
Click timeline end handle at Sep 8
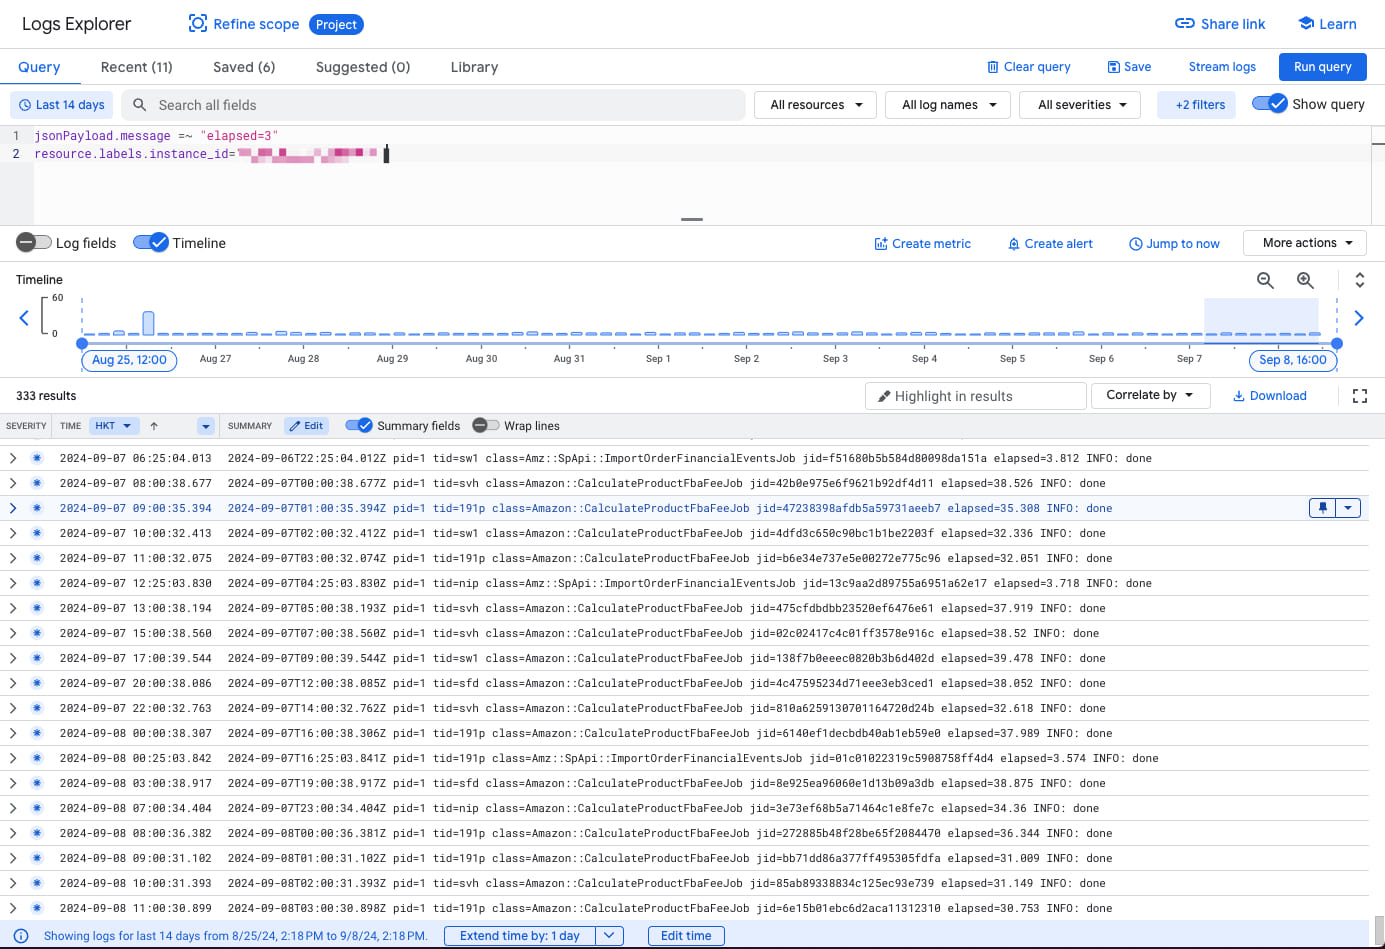coord(1337,343)
